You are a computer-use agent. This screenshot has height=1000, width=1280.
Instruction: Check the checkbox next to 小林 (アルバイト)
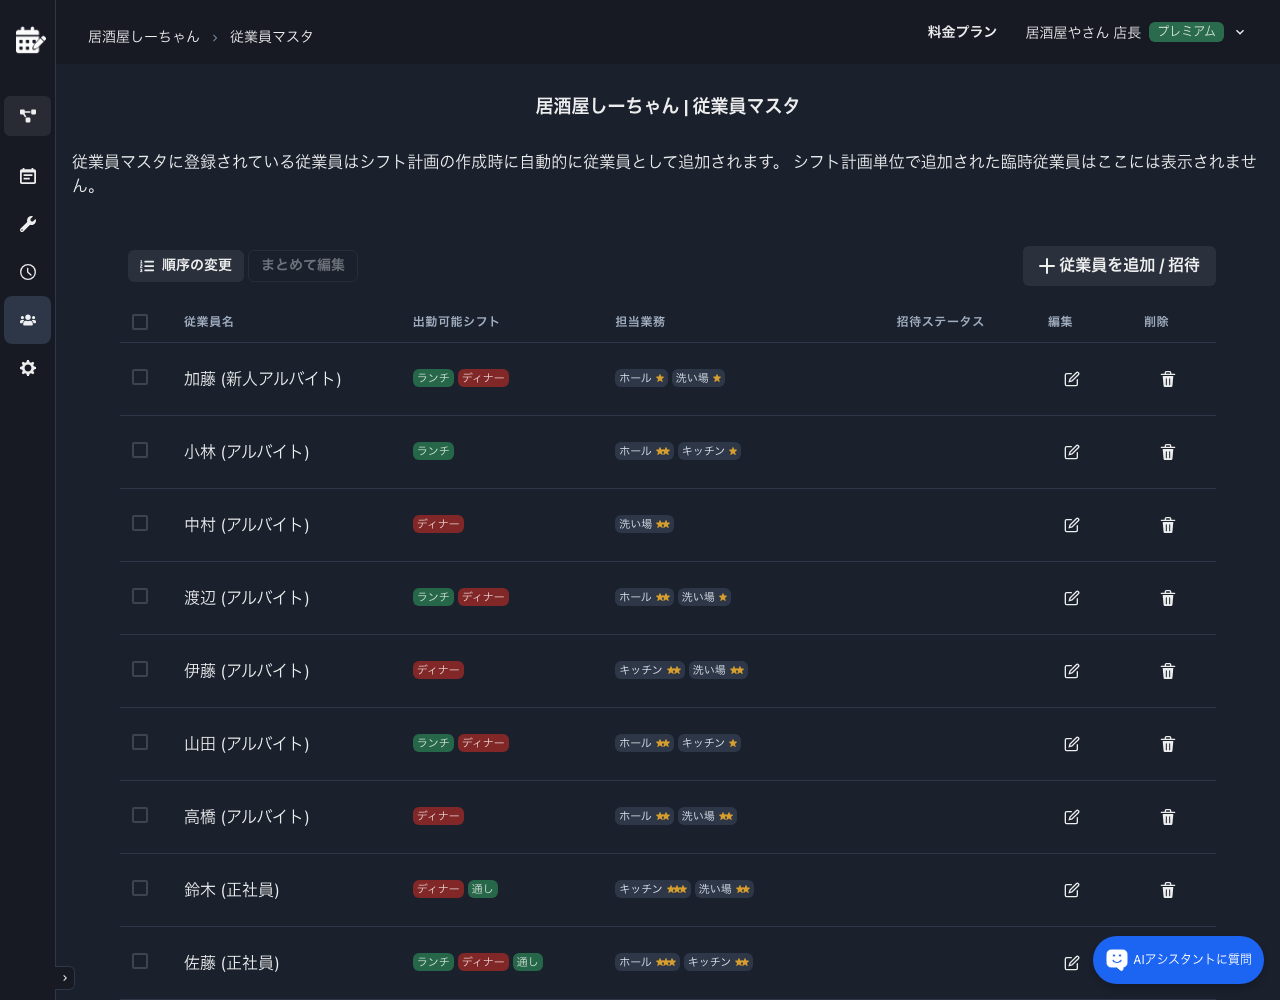click(139, 450)
